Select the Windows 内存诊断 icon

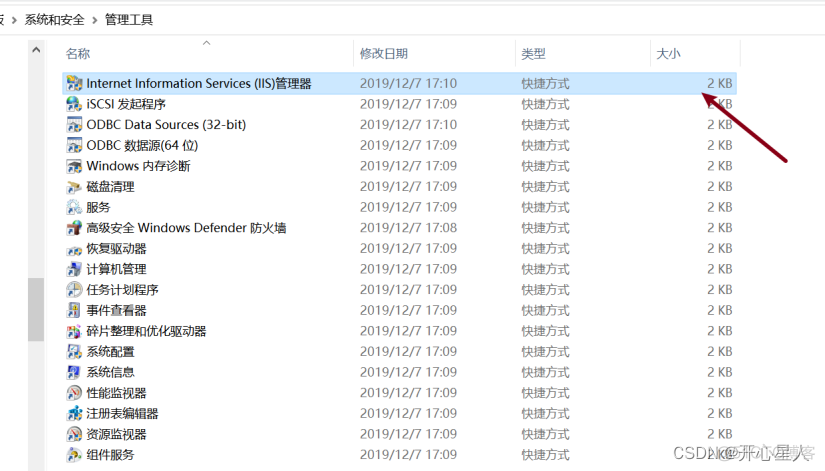pos(74,166)
